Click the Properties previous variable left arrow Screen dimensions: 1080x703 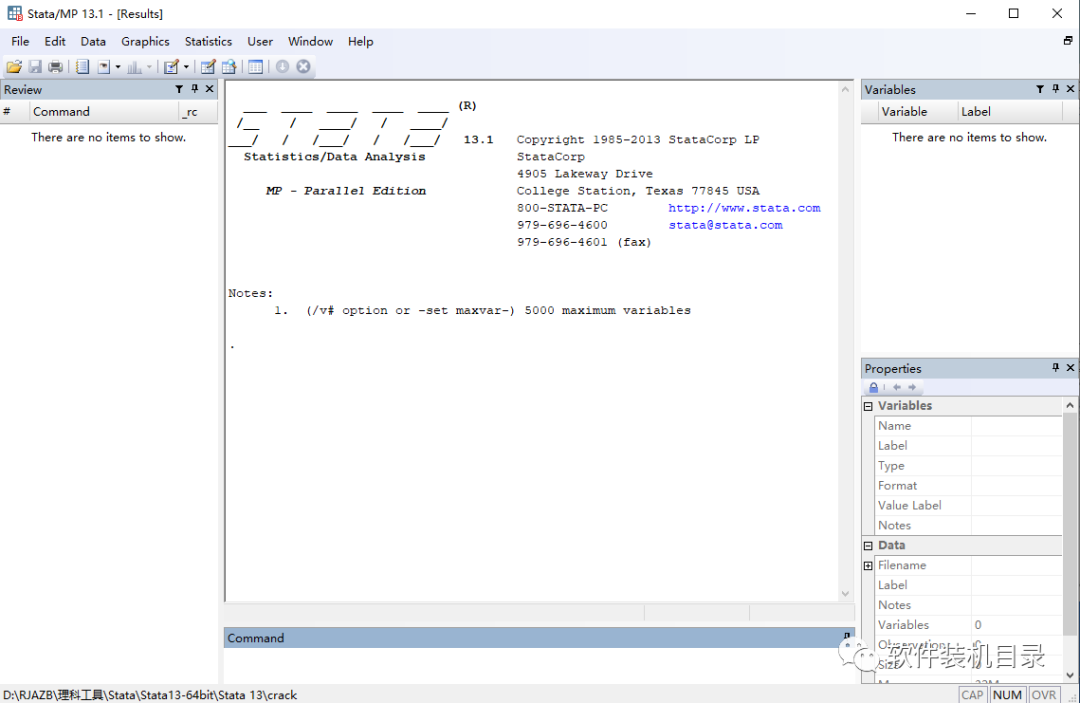[x=897, y=387]
